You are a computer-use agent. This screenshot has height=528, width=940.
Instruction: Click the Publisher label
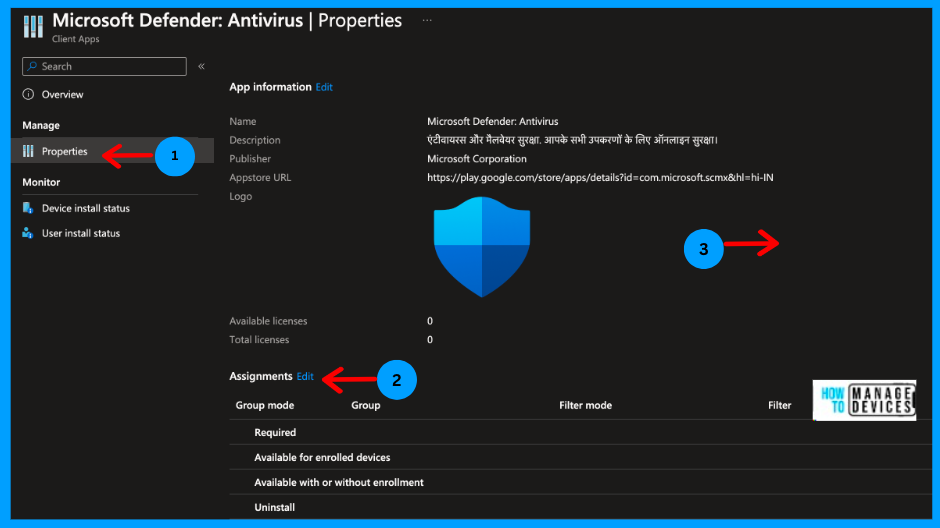click(x=250, y=159)
